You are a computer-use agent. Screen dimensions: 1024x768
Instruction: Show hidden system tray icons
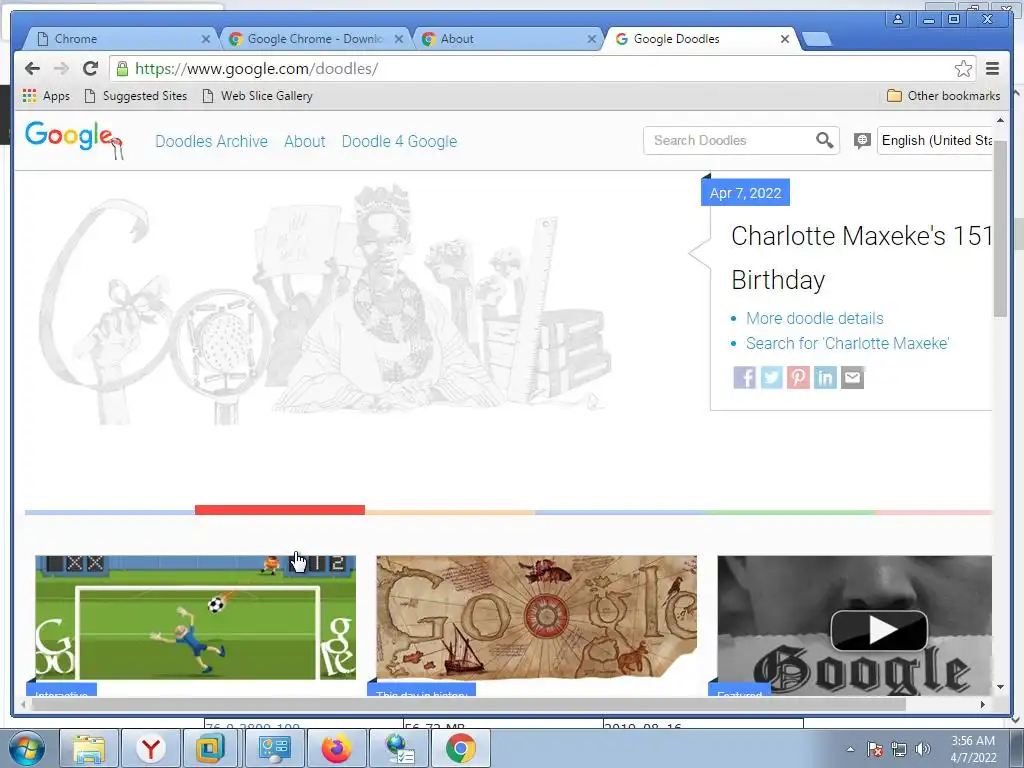click(x=850, y=749)
